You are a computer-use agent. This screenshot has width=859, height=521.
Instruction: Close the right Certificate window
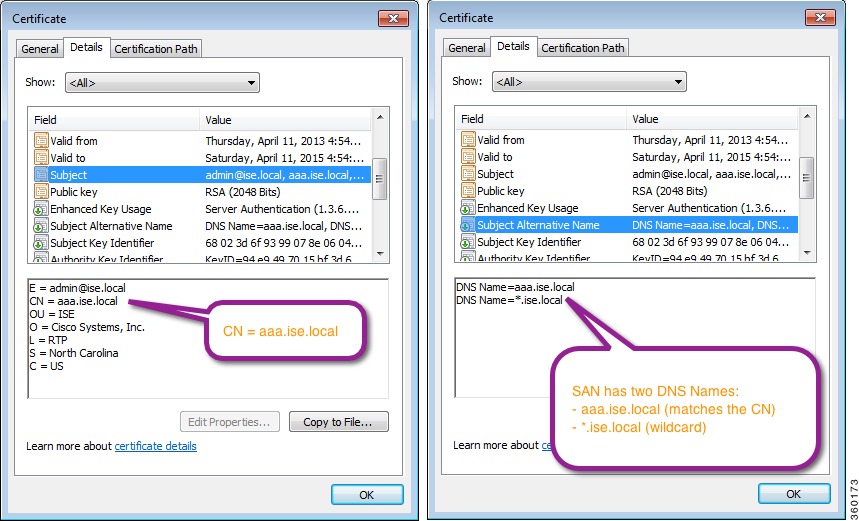[x=820, y=17]
